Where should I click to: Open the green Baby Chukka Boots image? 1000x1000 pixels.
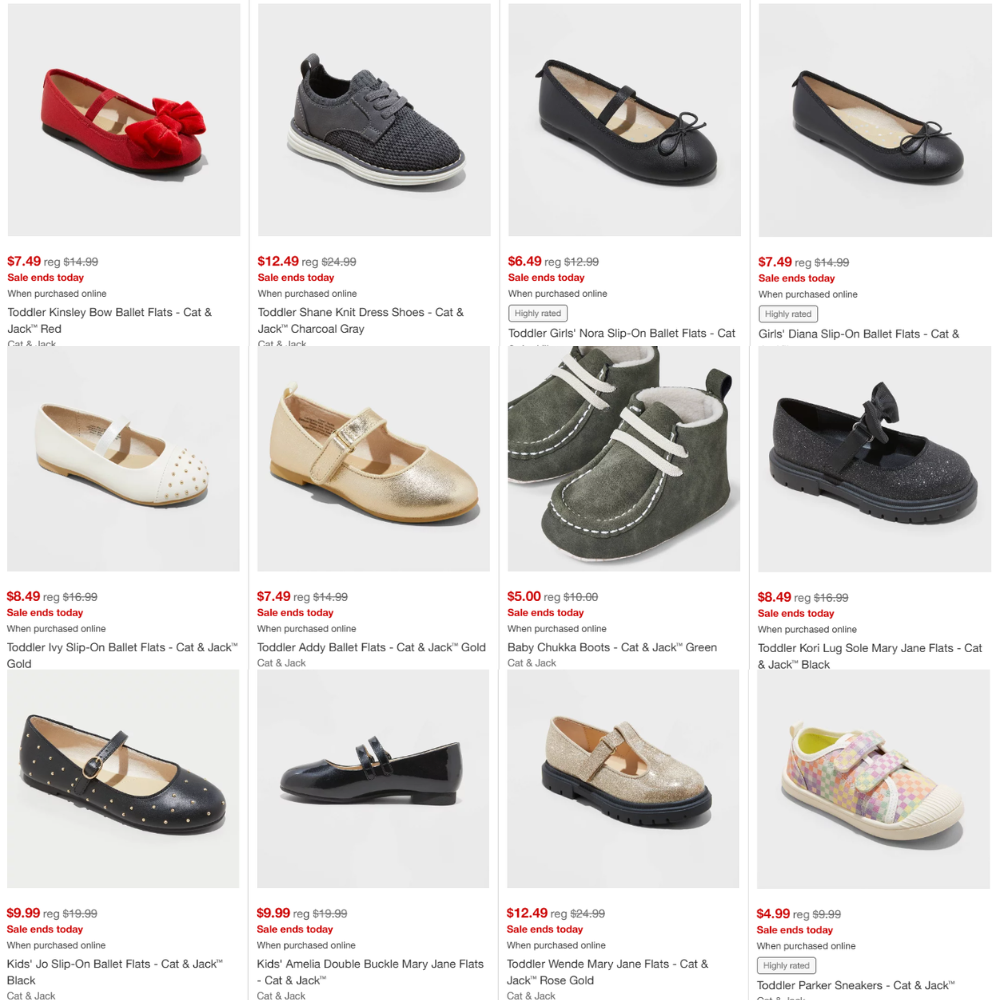(x=624, y=459)
